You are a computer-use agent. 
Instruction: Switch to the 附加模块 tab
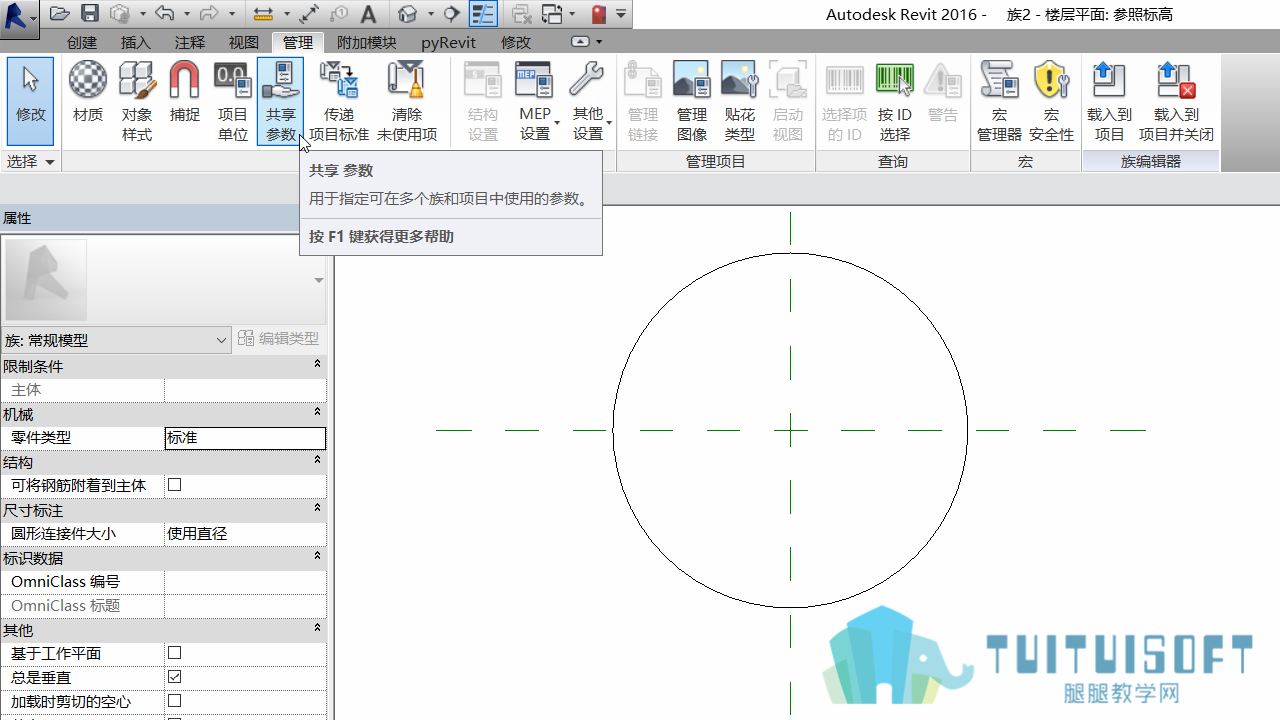pos(367,42)
